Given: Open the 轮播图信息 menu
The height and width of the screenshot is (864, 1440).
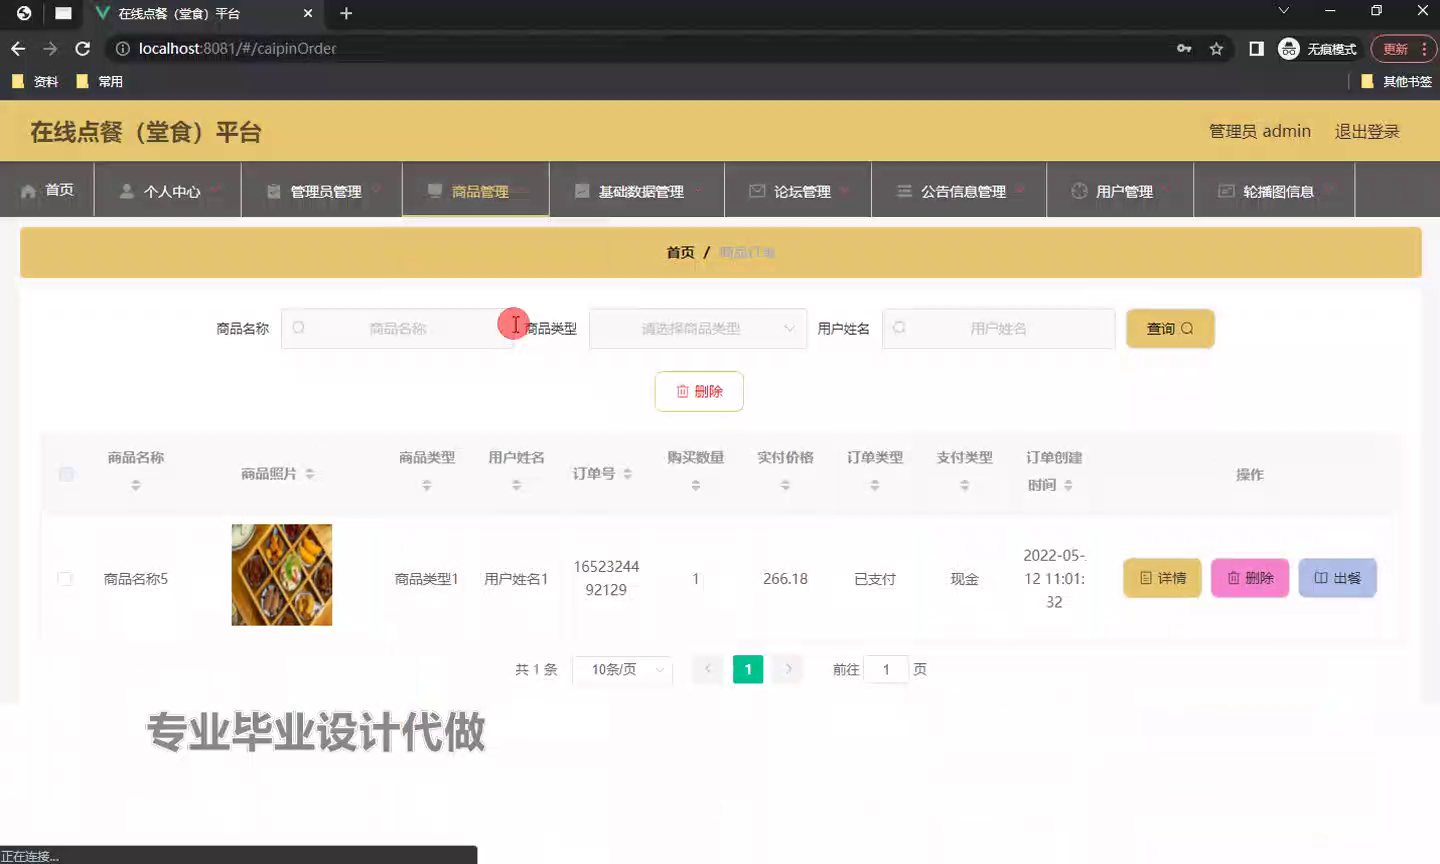Looking at the screenshot, I should point(1274,190).
